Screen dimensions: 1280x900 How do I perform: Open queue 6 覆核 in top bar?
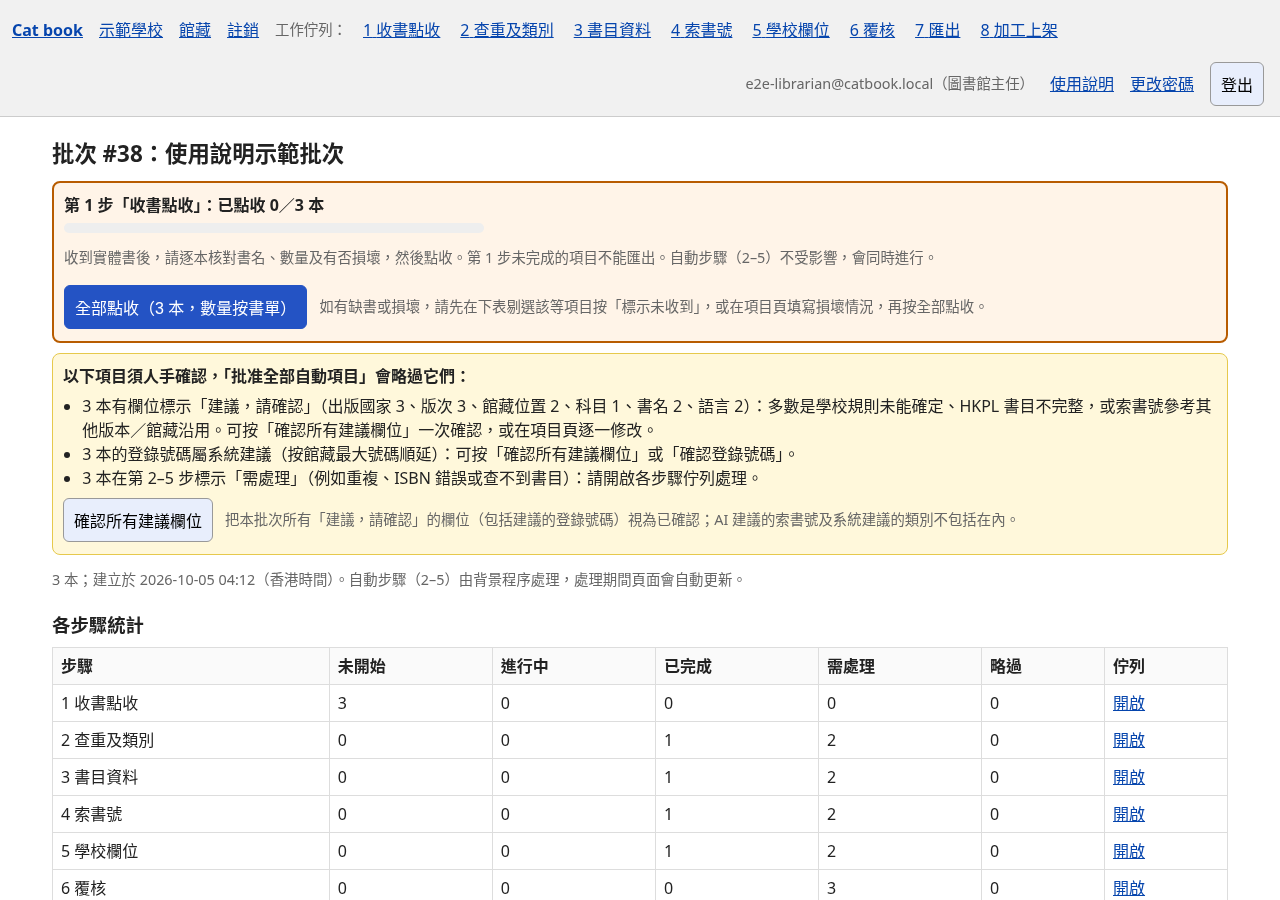coord(872,30)
